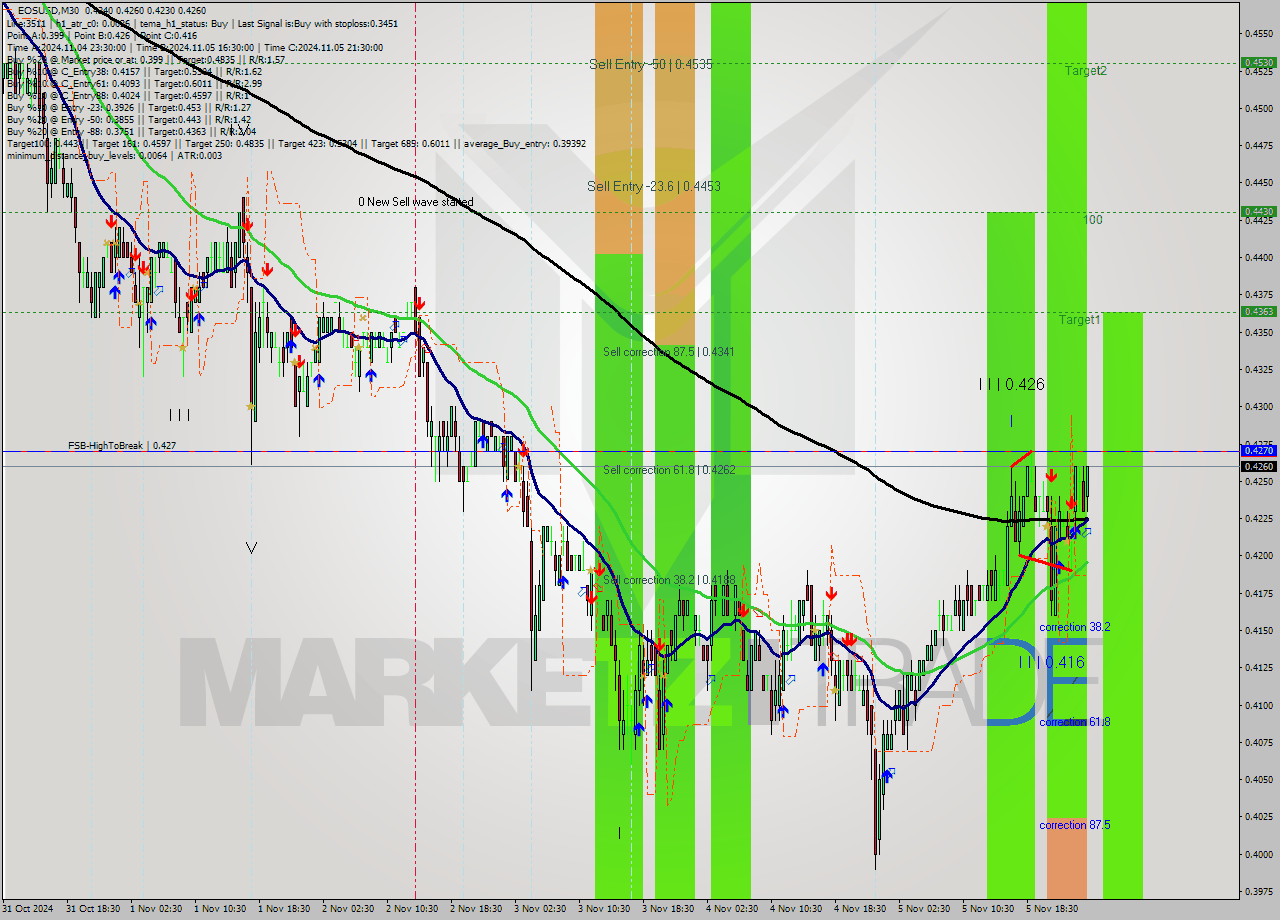
Task: Select the 'Sell correction 87.5 | 0.4341' label
Action: click(669, 352)
